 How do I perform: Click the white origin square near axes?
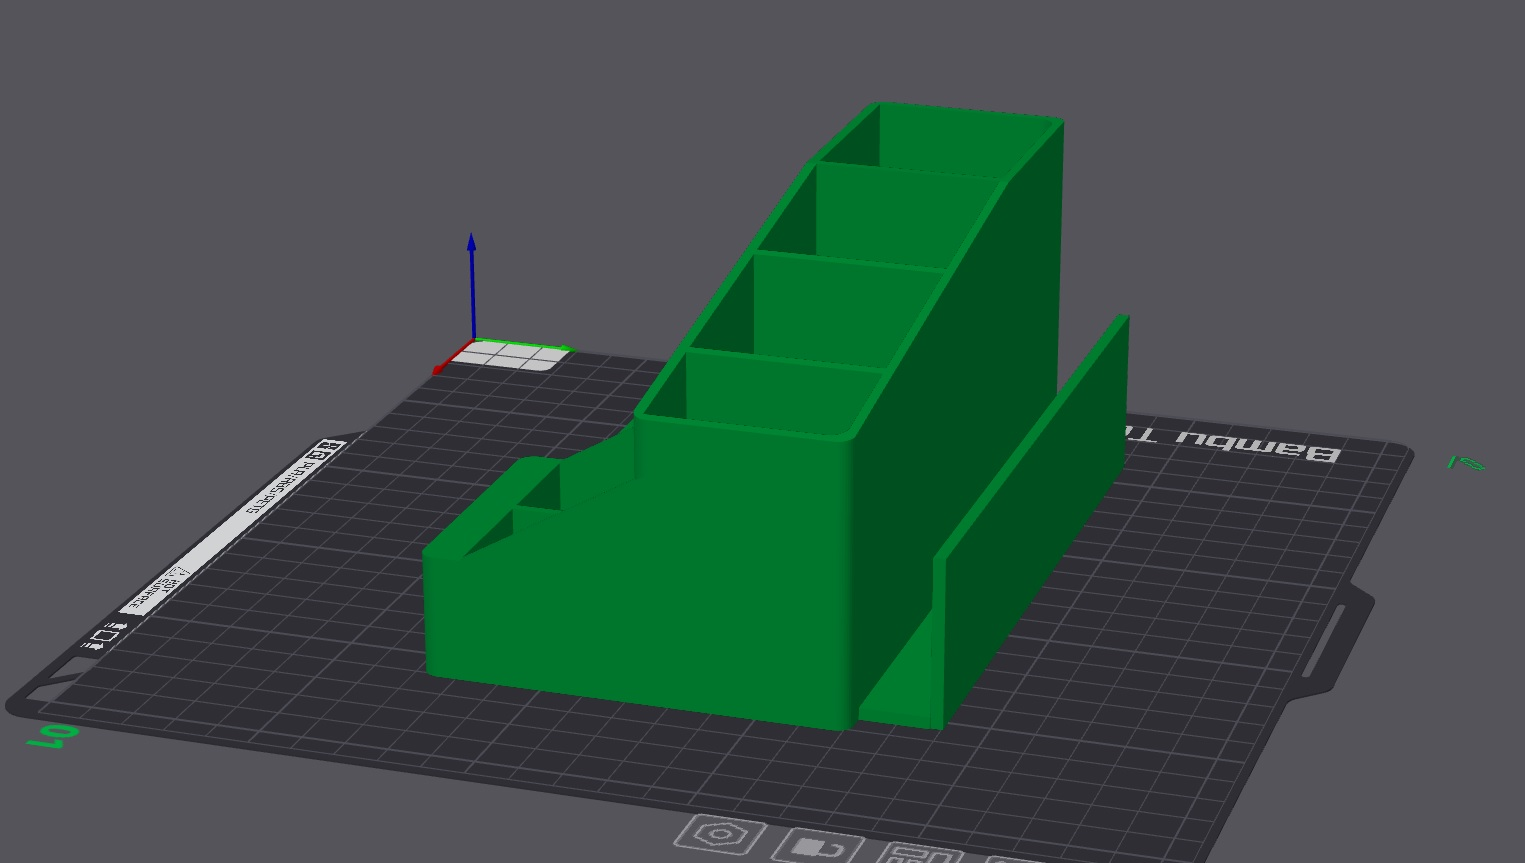tap(513, 356)
